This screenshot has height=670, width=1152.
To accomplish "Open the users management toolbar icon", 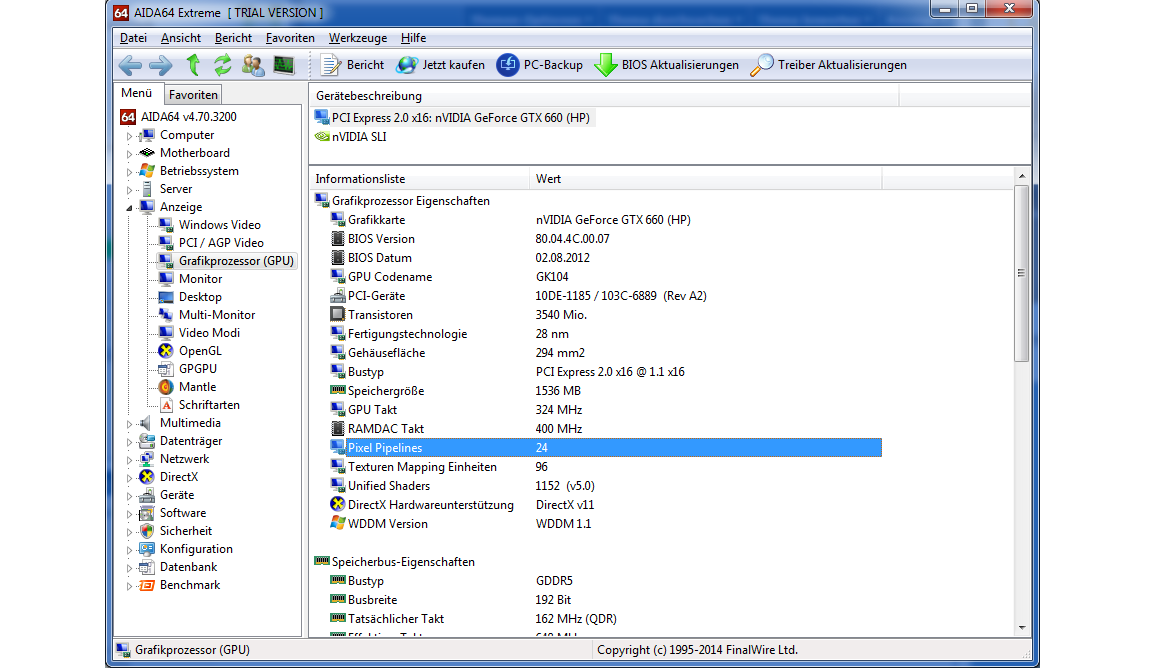I will coord(253,65).
